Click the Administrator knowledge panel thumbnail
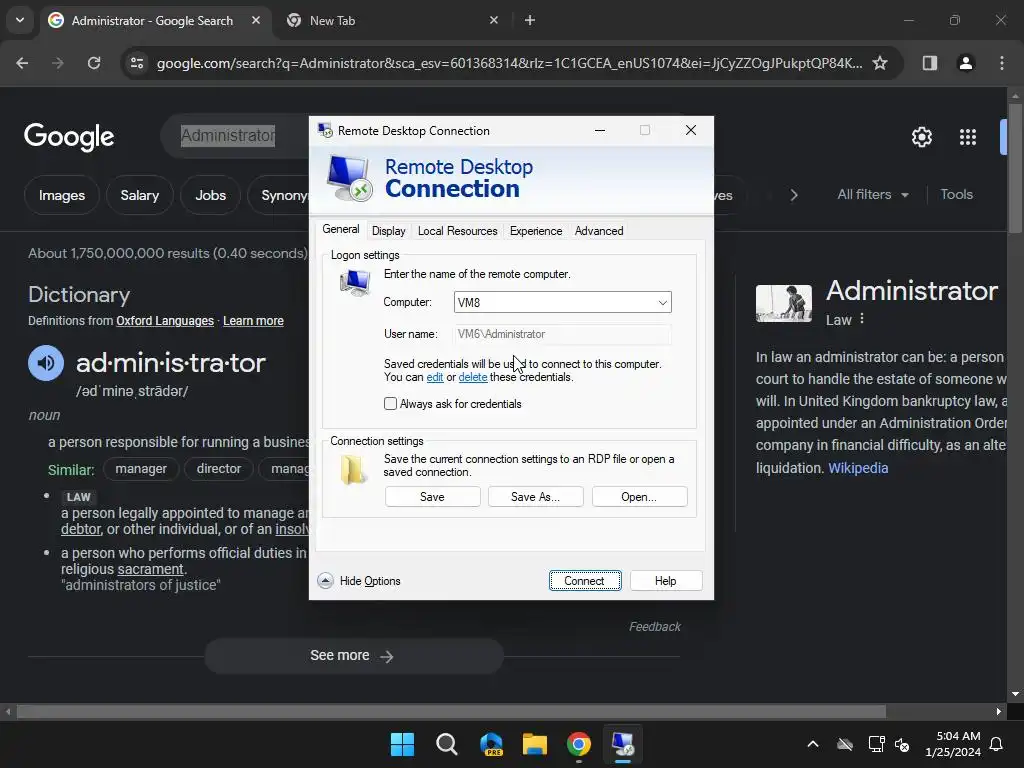Viewport: 1024px width, 768px height. click(784, 303)
